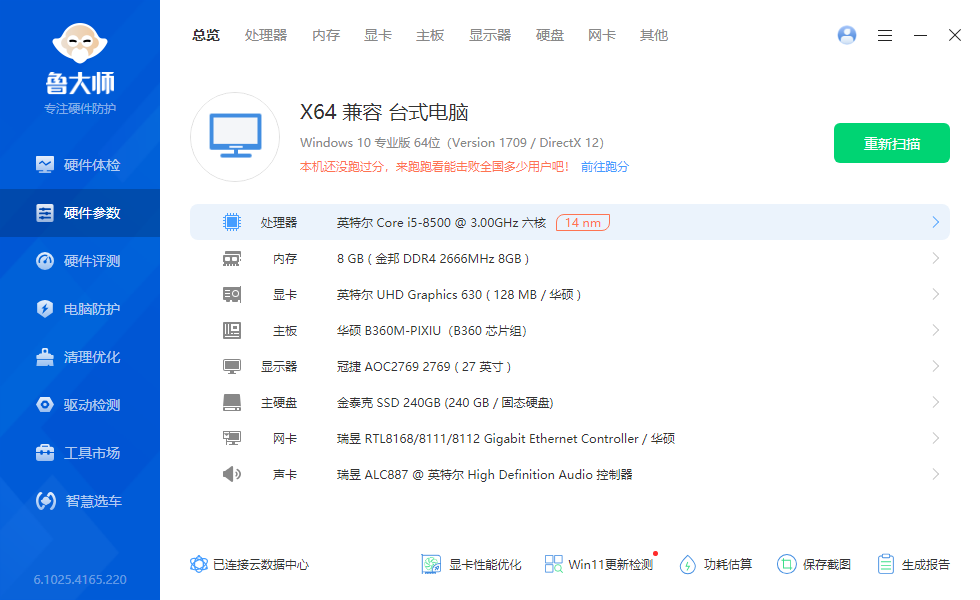Select 电脑防护 from the sidebar
Viewport: 980px width, 600px height.
[x=80, y=308]
